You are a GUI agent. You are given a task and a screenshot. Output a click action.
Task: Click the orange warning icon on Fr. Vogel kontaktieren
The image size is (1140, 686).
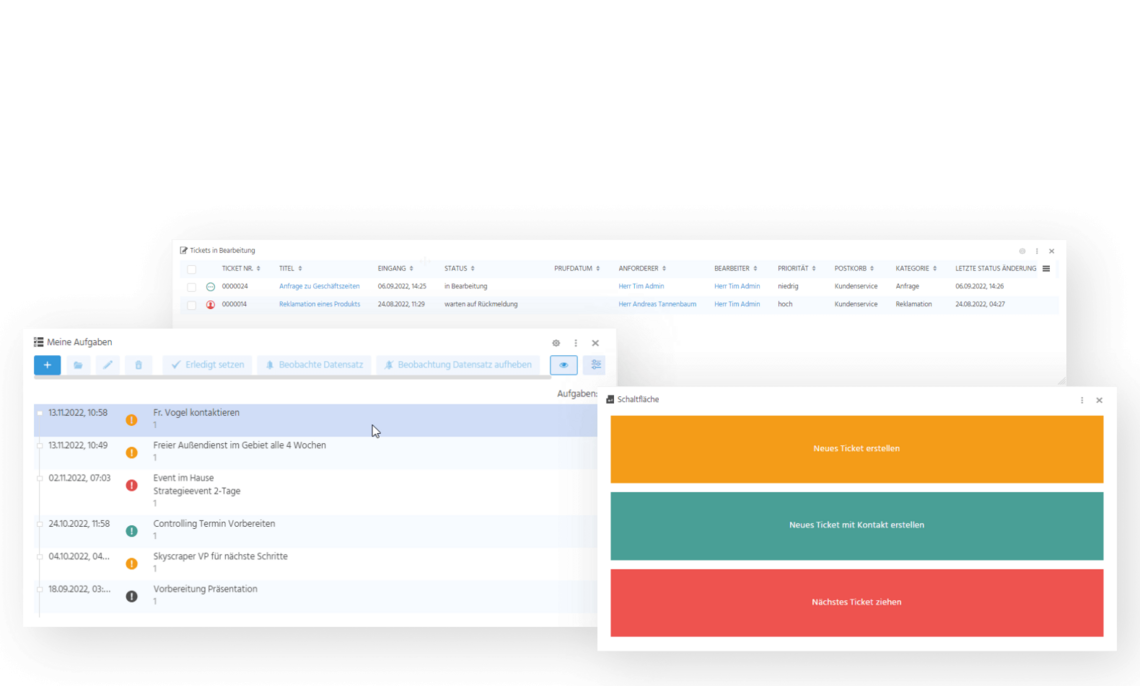click(131, 419)
